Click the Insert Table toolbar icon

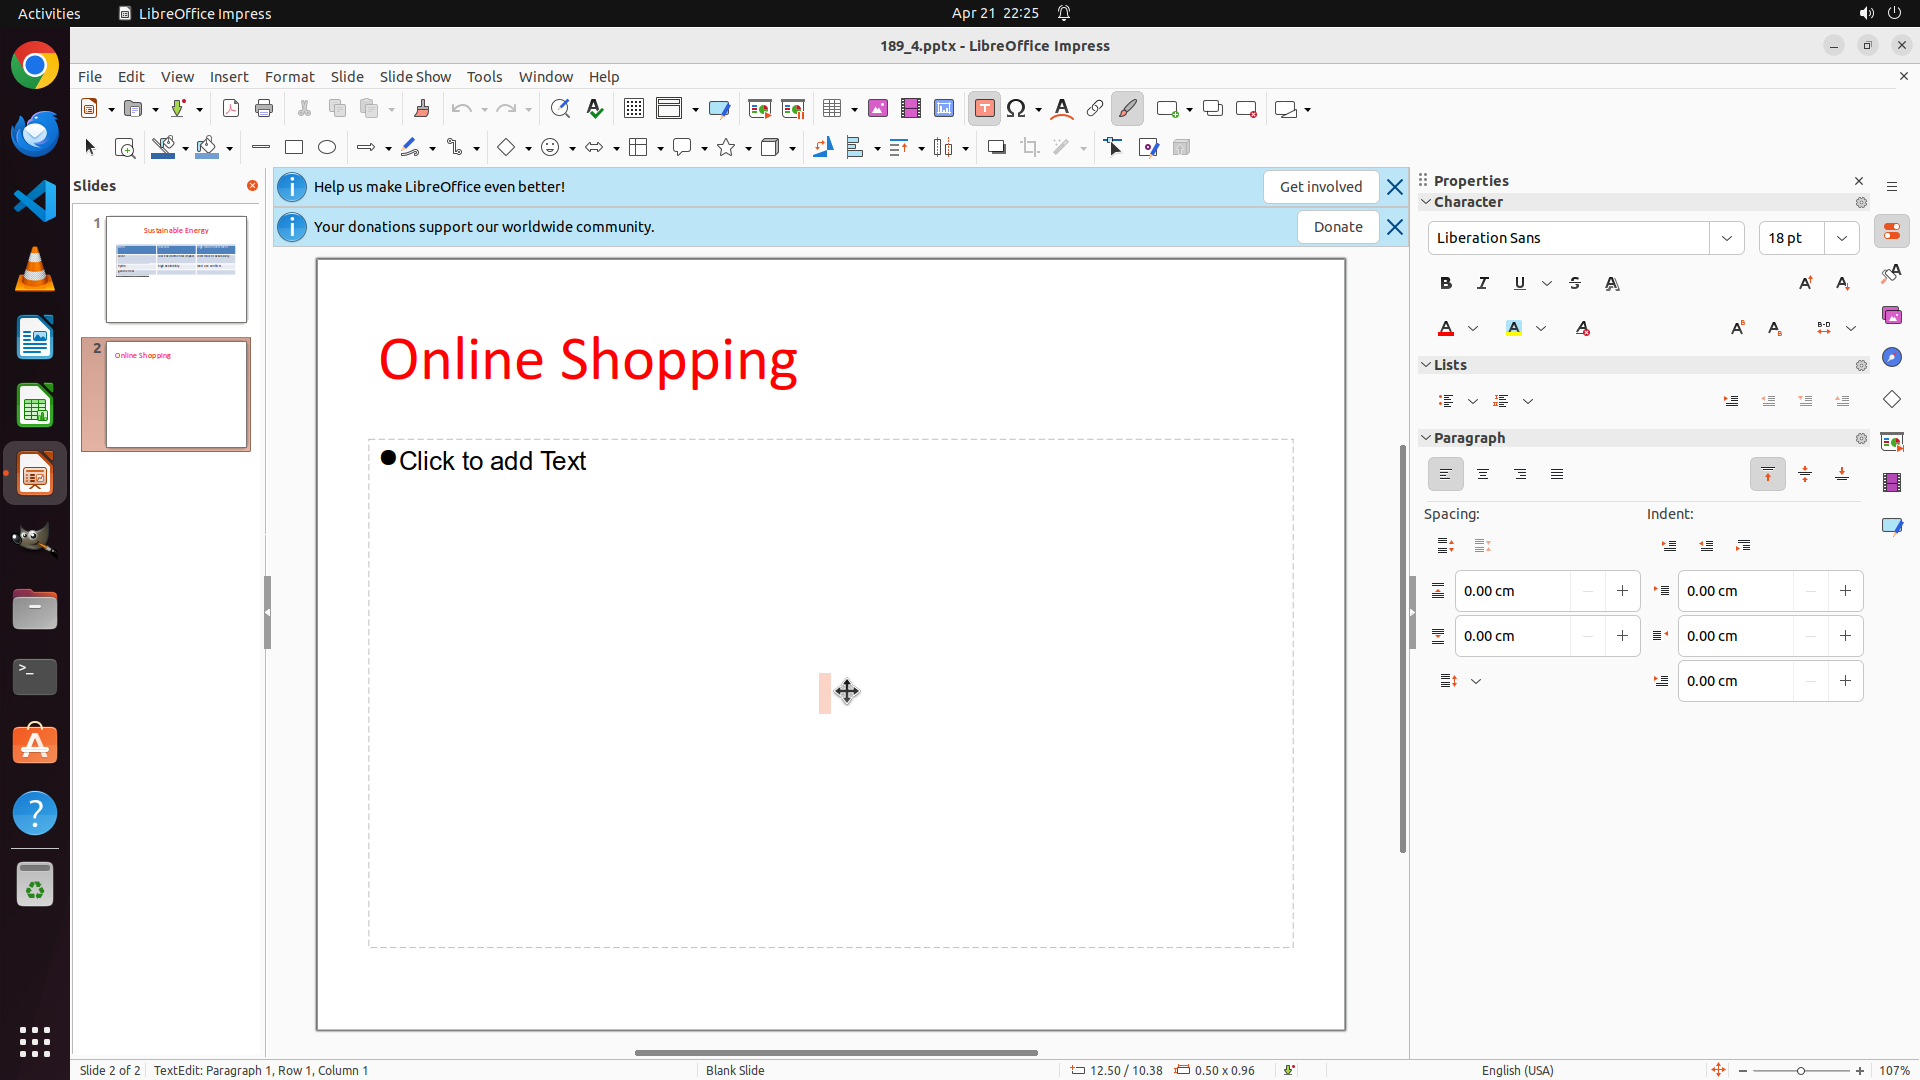click(x=832, y=109)
